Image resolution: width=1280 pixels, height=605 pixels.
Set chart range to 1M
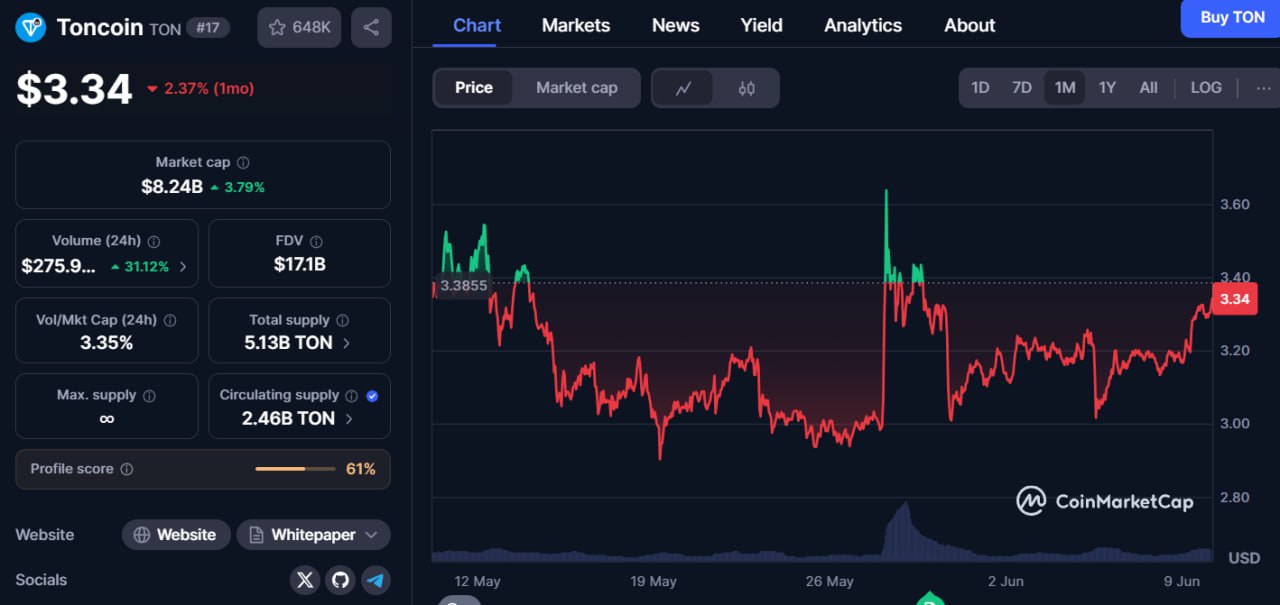(x=1065, y=88)
